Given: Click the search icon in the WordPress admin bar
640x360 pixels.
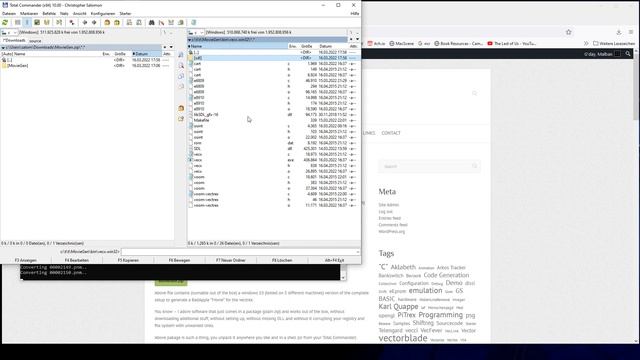Looking at the screenshot, I should pos(628,54).
